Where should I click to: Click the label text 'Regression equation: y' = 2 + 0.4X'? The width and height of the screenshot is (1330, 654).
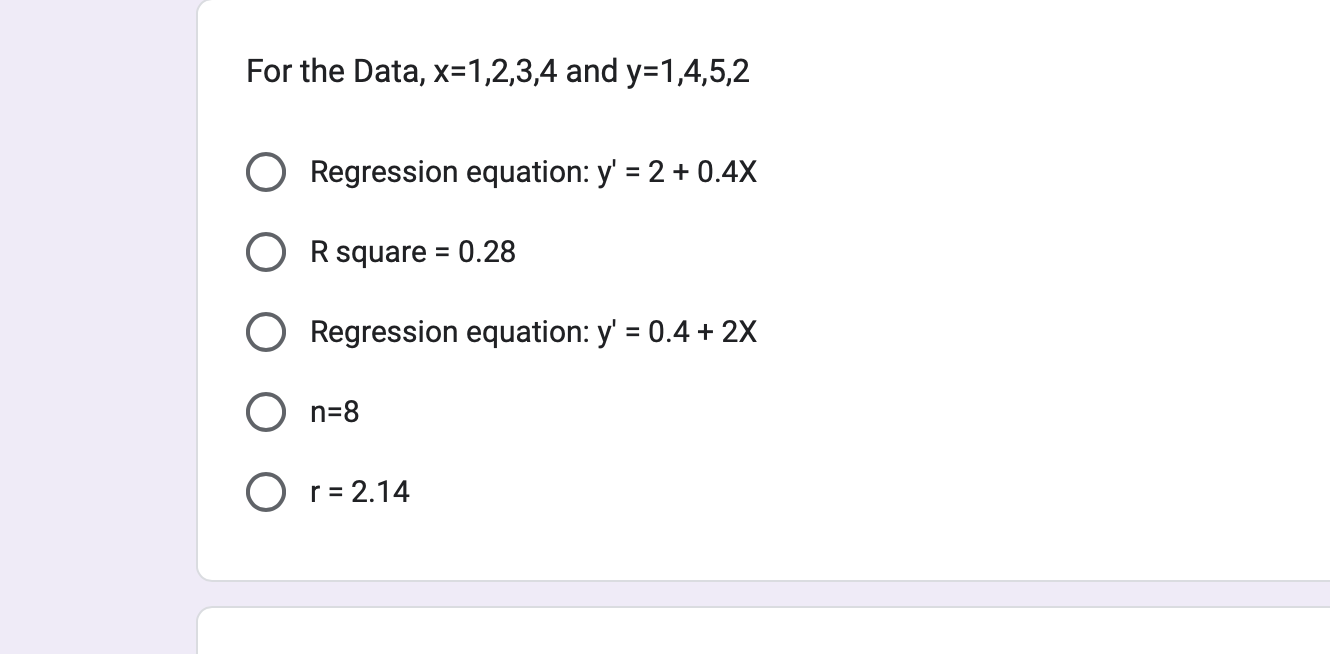(x=533, y=172)
